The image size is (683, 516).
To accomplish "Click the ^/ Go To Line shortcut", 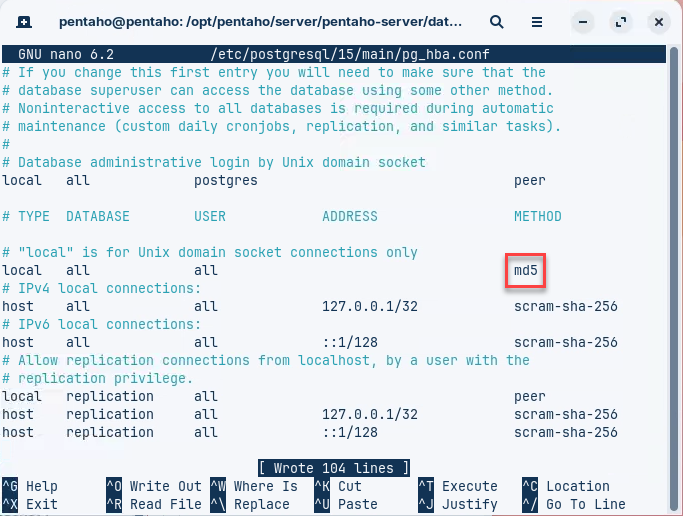I will point(573,504).
